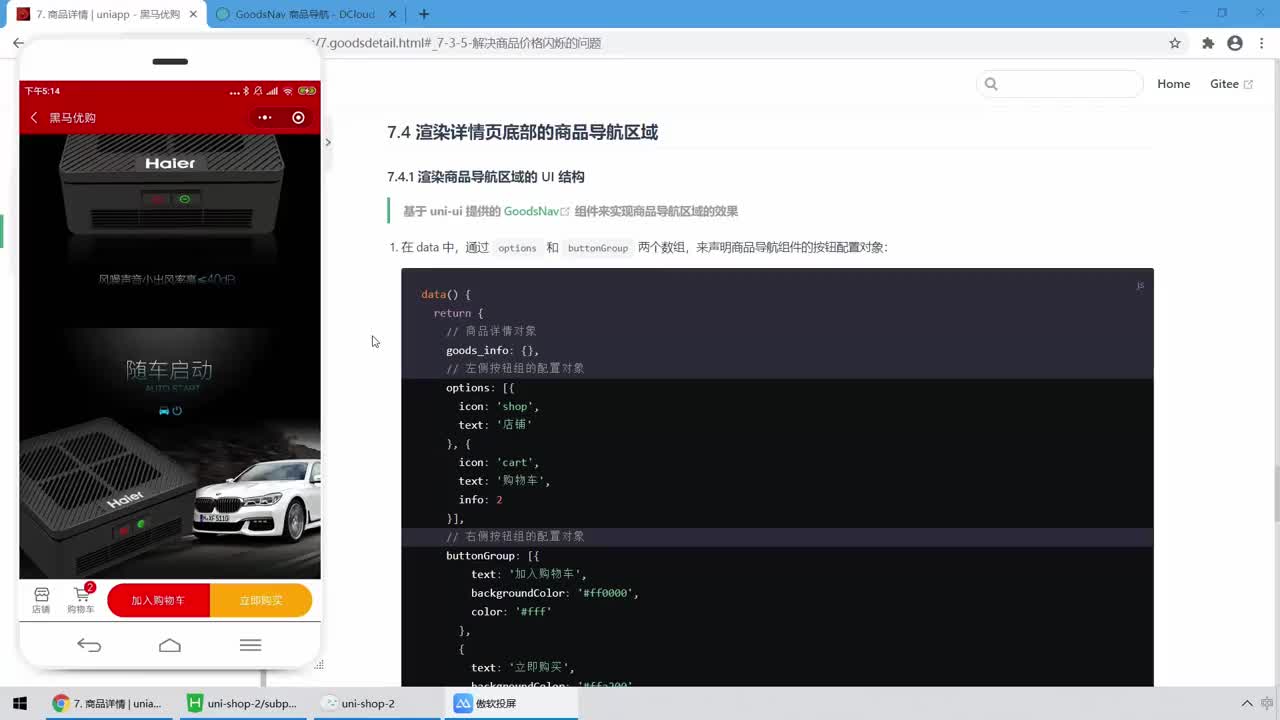This screenshot has height=720, width=1280.
Task: Open the Chrome three-dot menu
Action: (x=1261, y=43)
